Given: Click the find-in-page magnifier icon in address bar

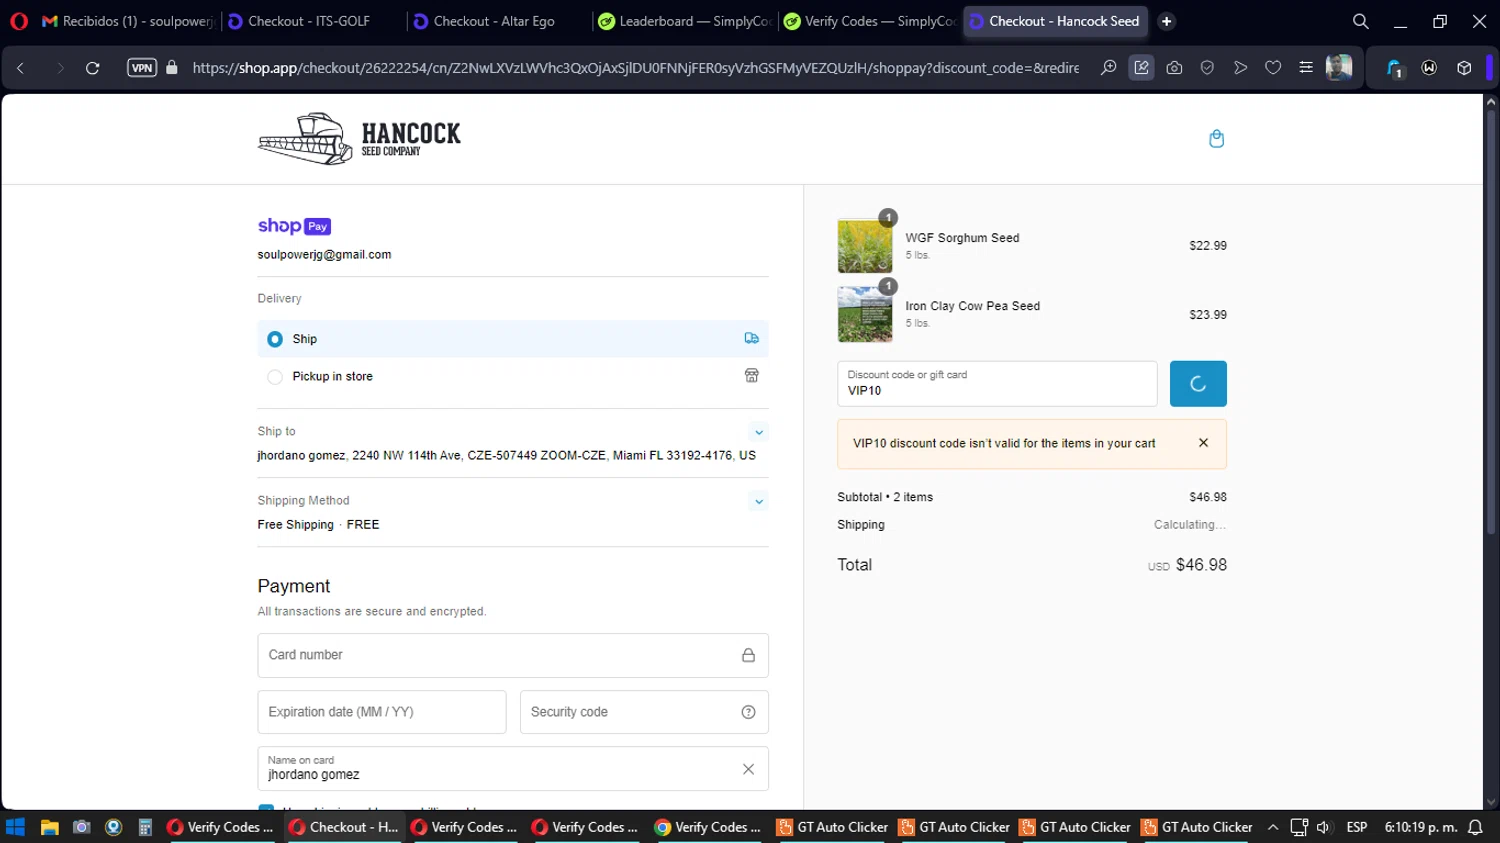Looking at the screenshot, I should (x=1108, y=68).
